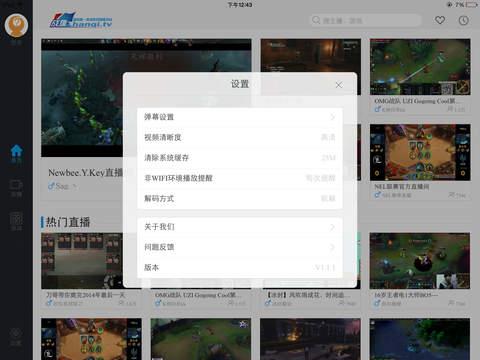Screen dimensions: 480x360
Task: Select the 版本 version row
Action: pos(240,268)
